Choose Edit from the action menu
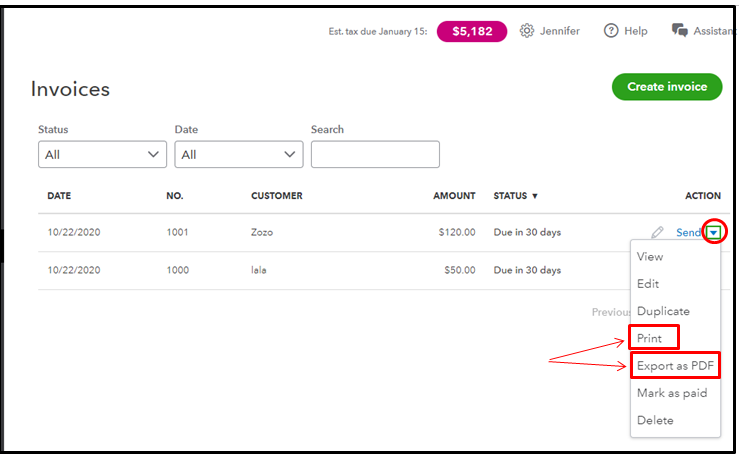739x456 pixels. coord(648,284)
